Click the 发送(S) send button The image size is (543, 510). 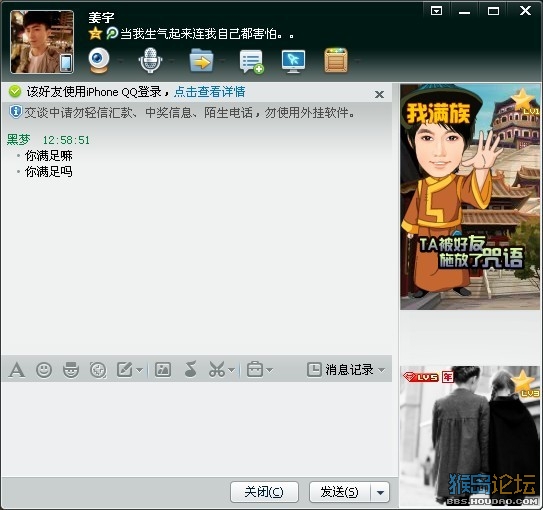coord(340,492)
